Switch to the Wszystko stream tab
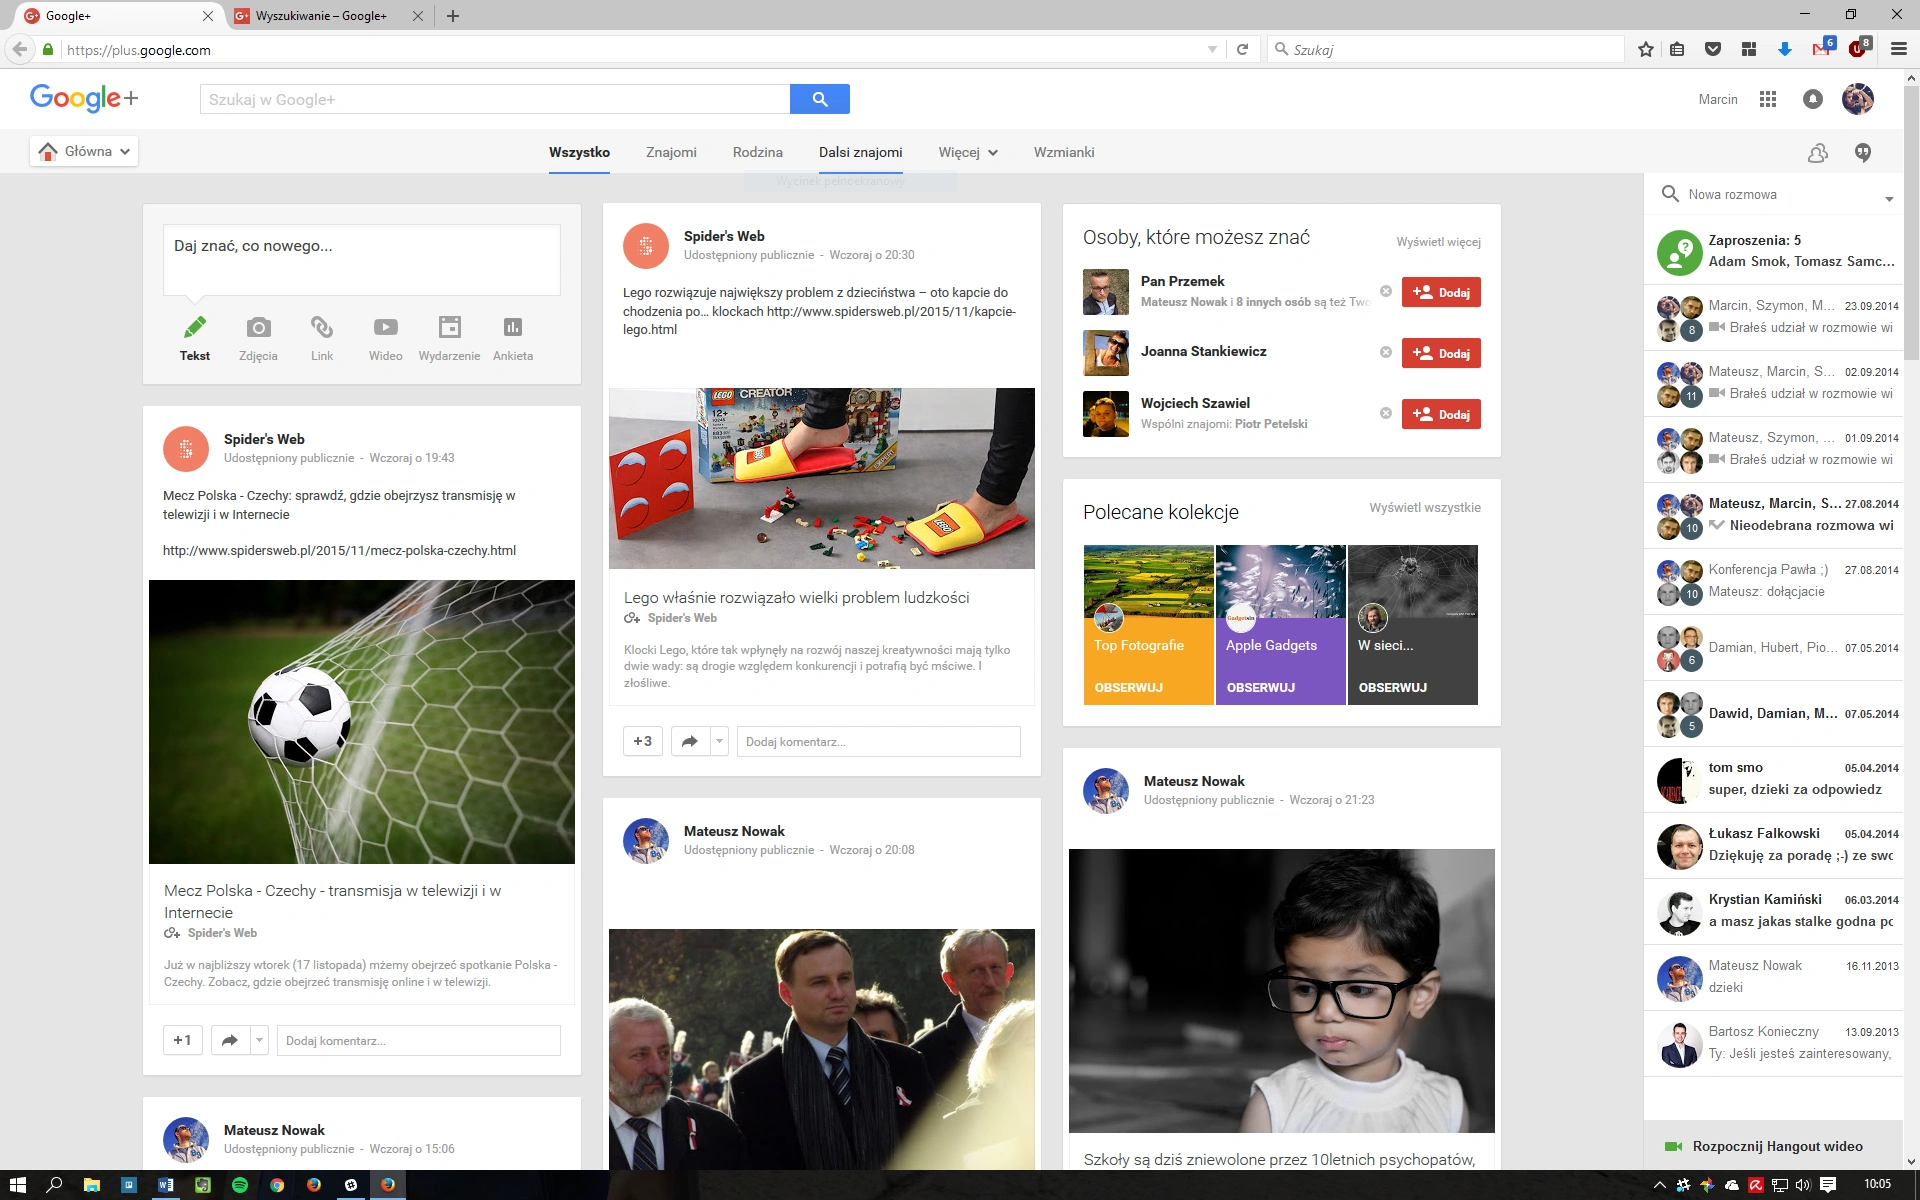Screen dimensions: 1920x1200 coord(579,152)
